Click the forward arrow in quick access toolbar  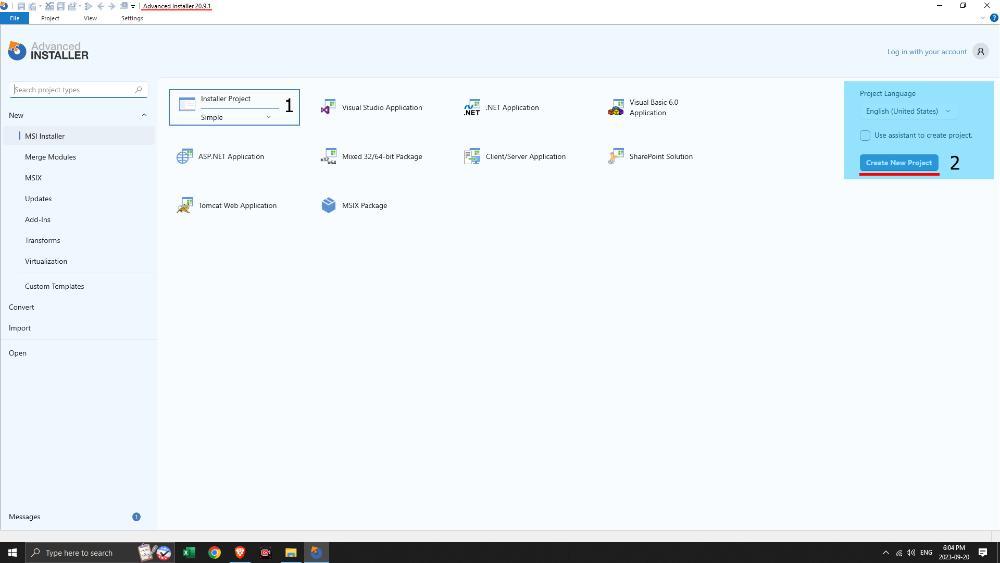(112, 6)
